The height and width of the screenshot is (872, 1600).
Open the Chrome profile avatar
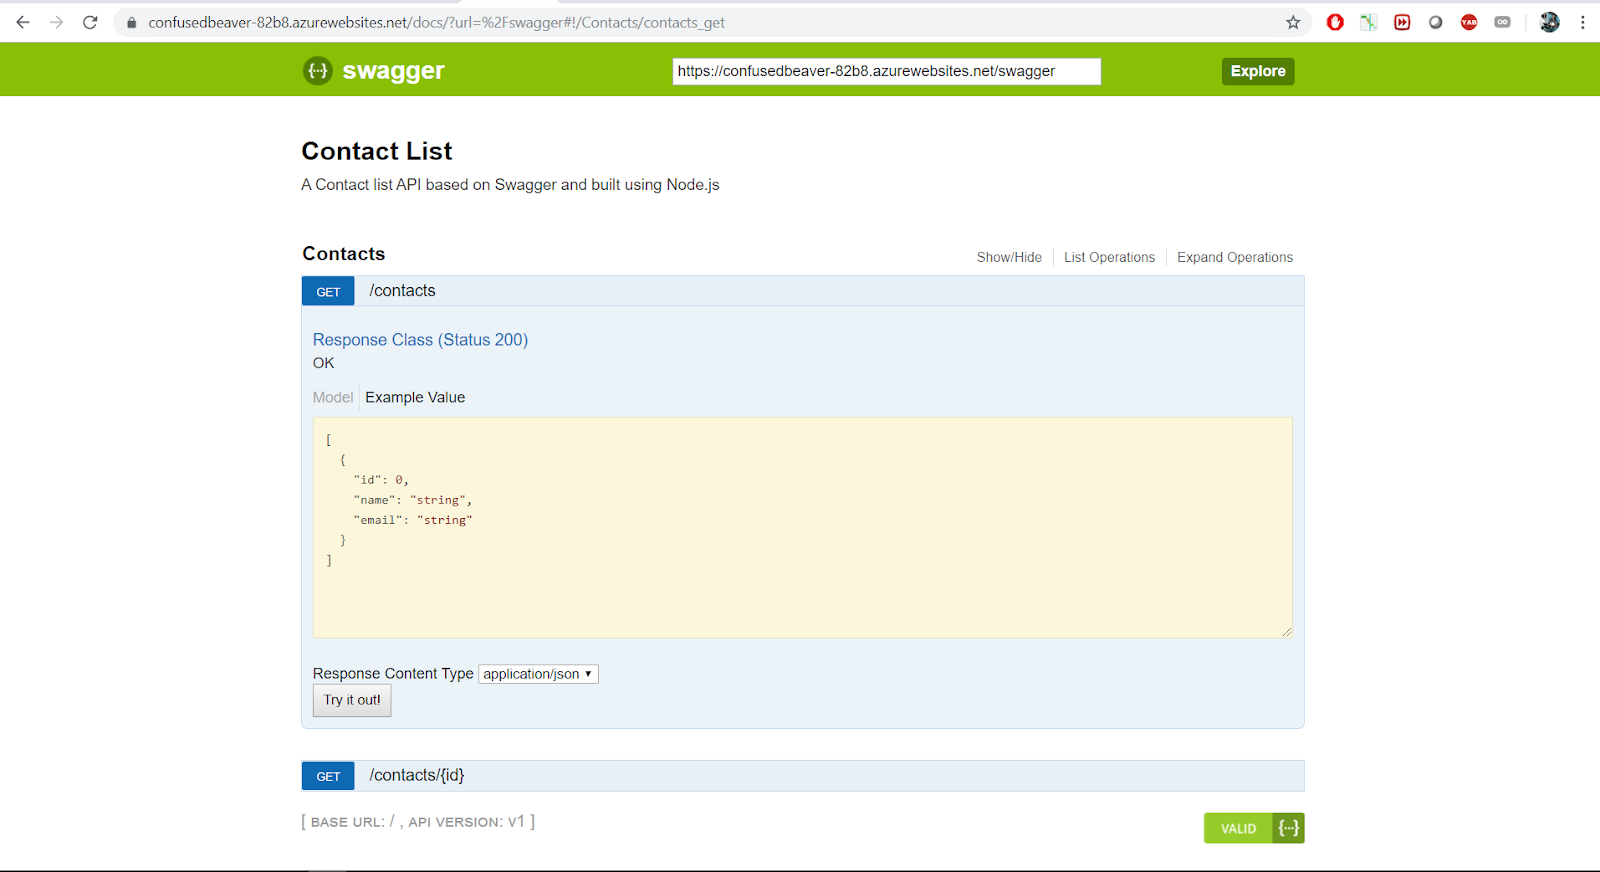(1549, 22)
